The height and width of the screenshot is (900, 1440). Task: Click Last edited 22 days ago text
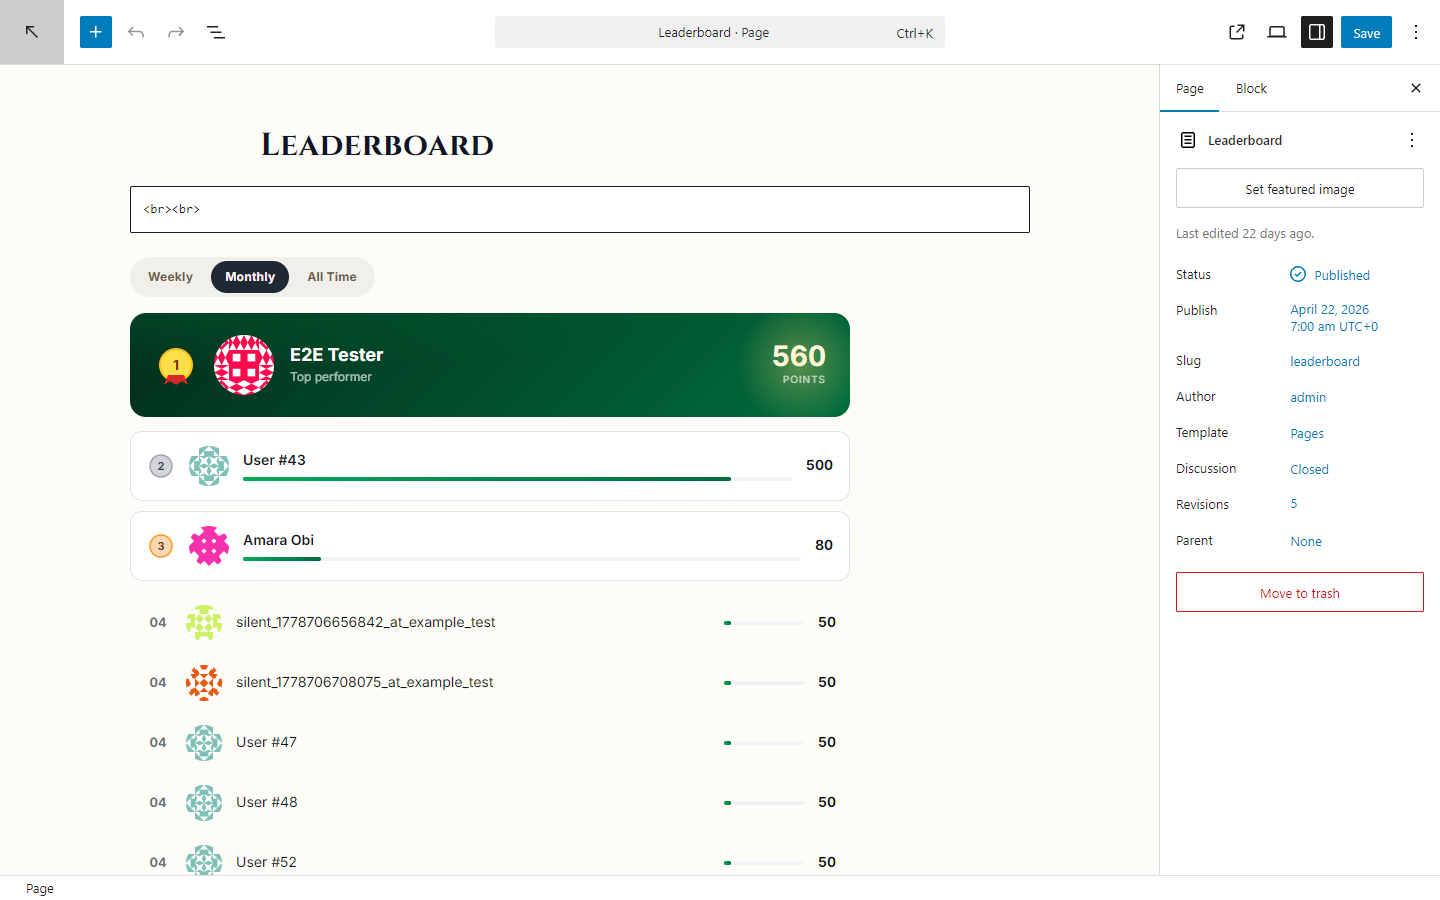point(1245,233)
